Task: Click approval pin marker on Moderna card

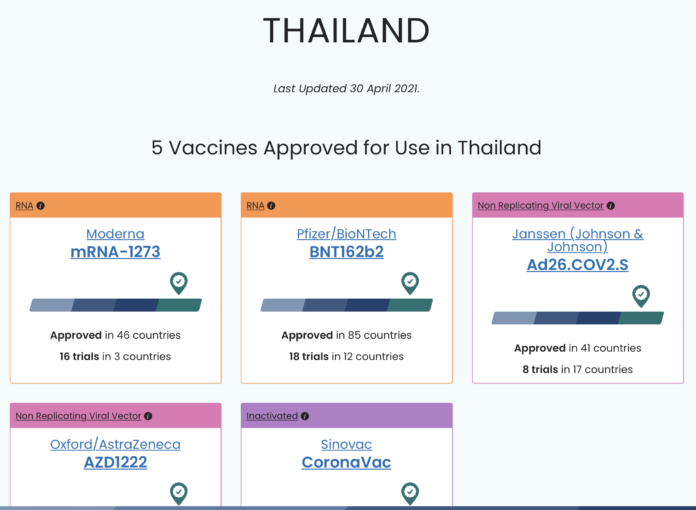Action: point(179,283)
